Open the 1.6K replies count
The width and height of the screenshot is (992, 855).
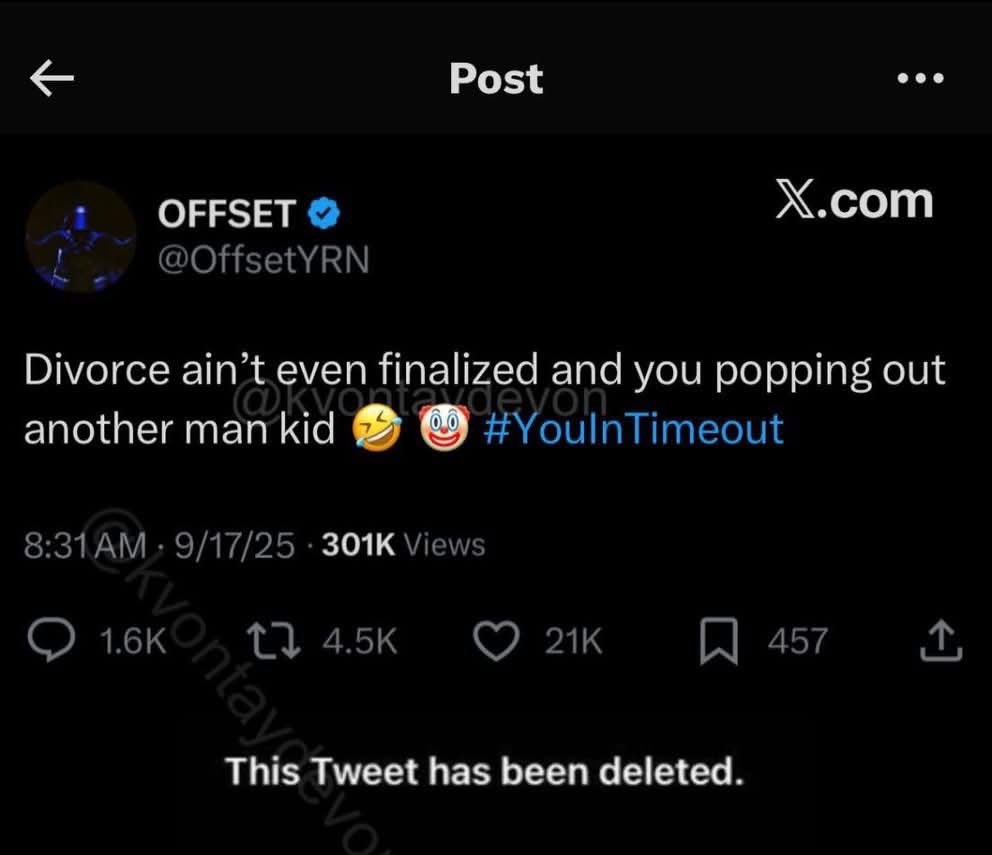click(134, 641)
